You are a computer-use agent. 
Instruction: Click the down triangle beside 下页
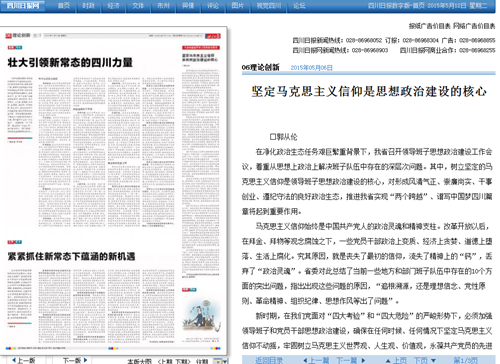pos(433,361)
